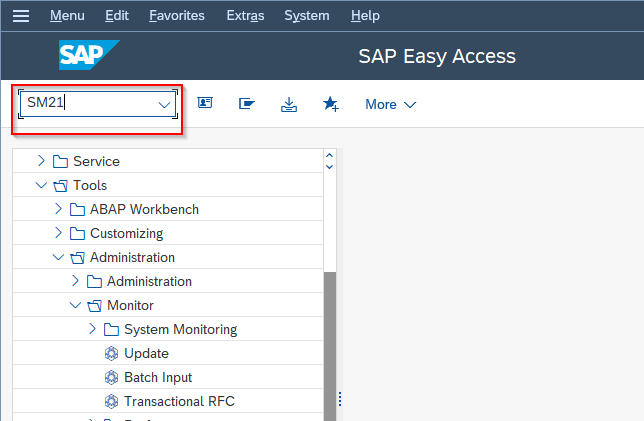The width and height of the screenshot is (644, 421).
Task: Open the Extras menu
Action: (247, 16)
